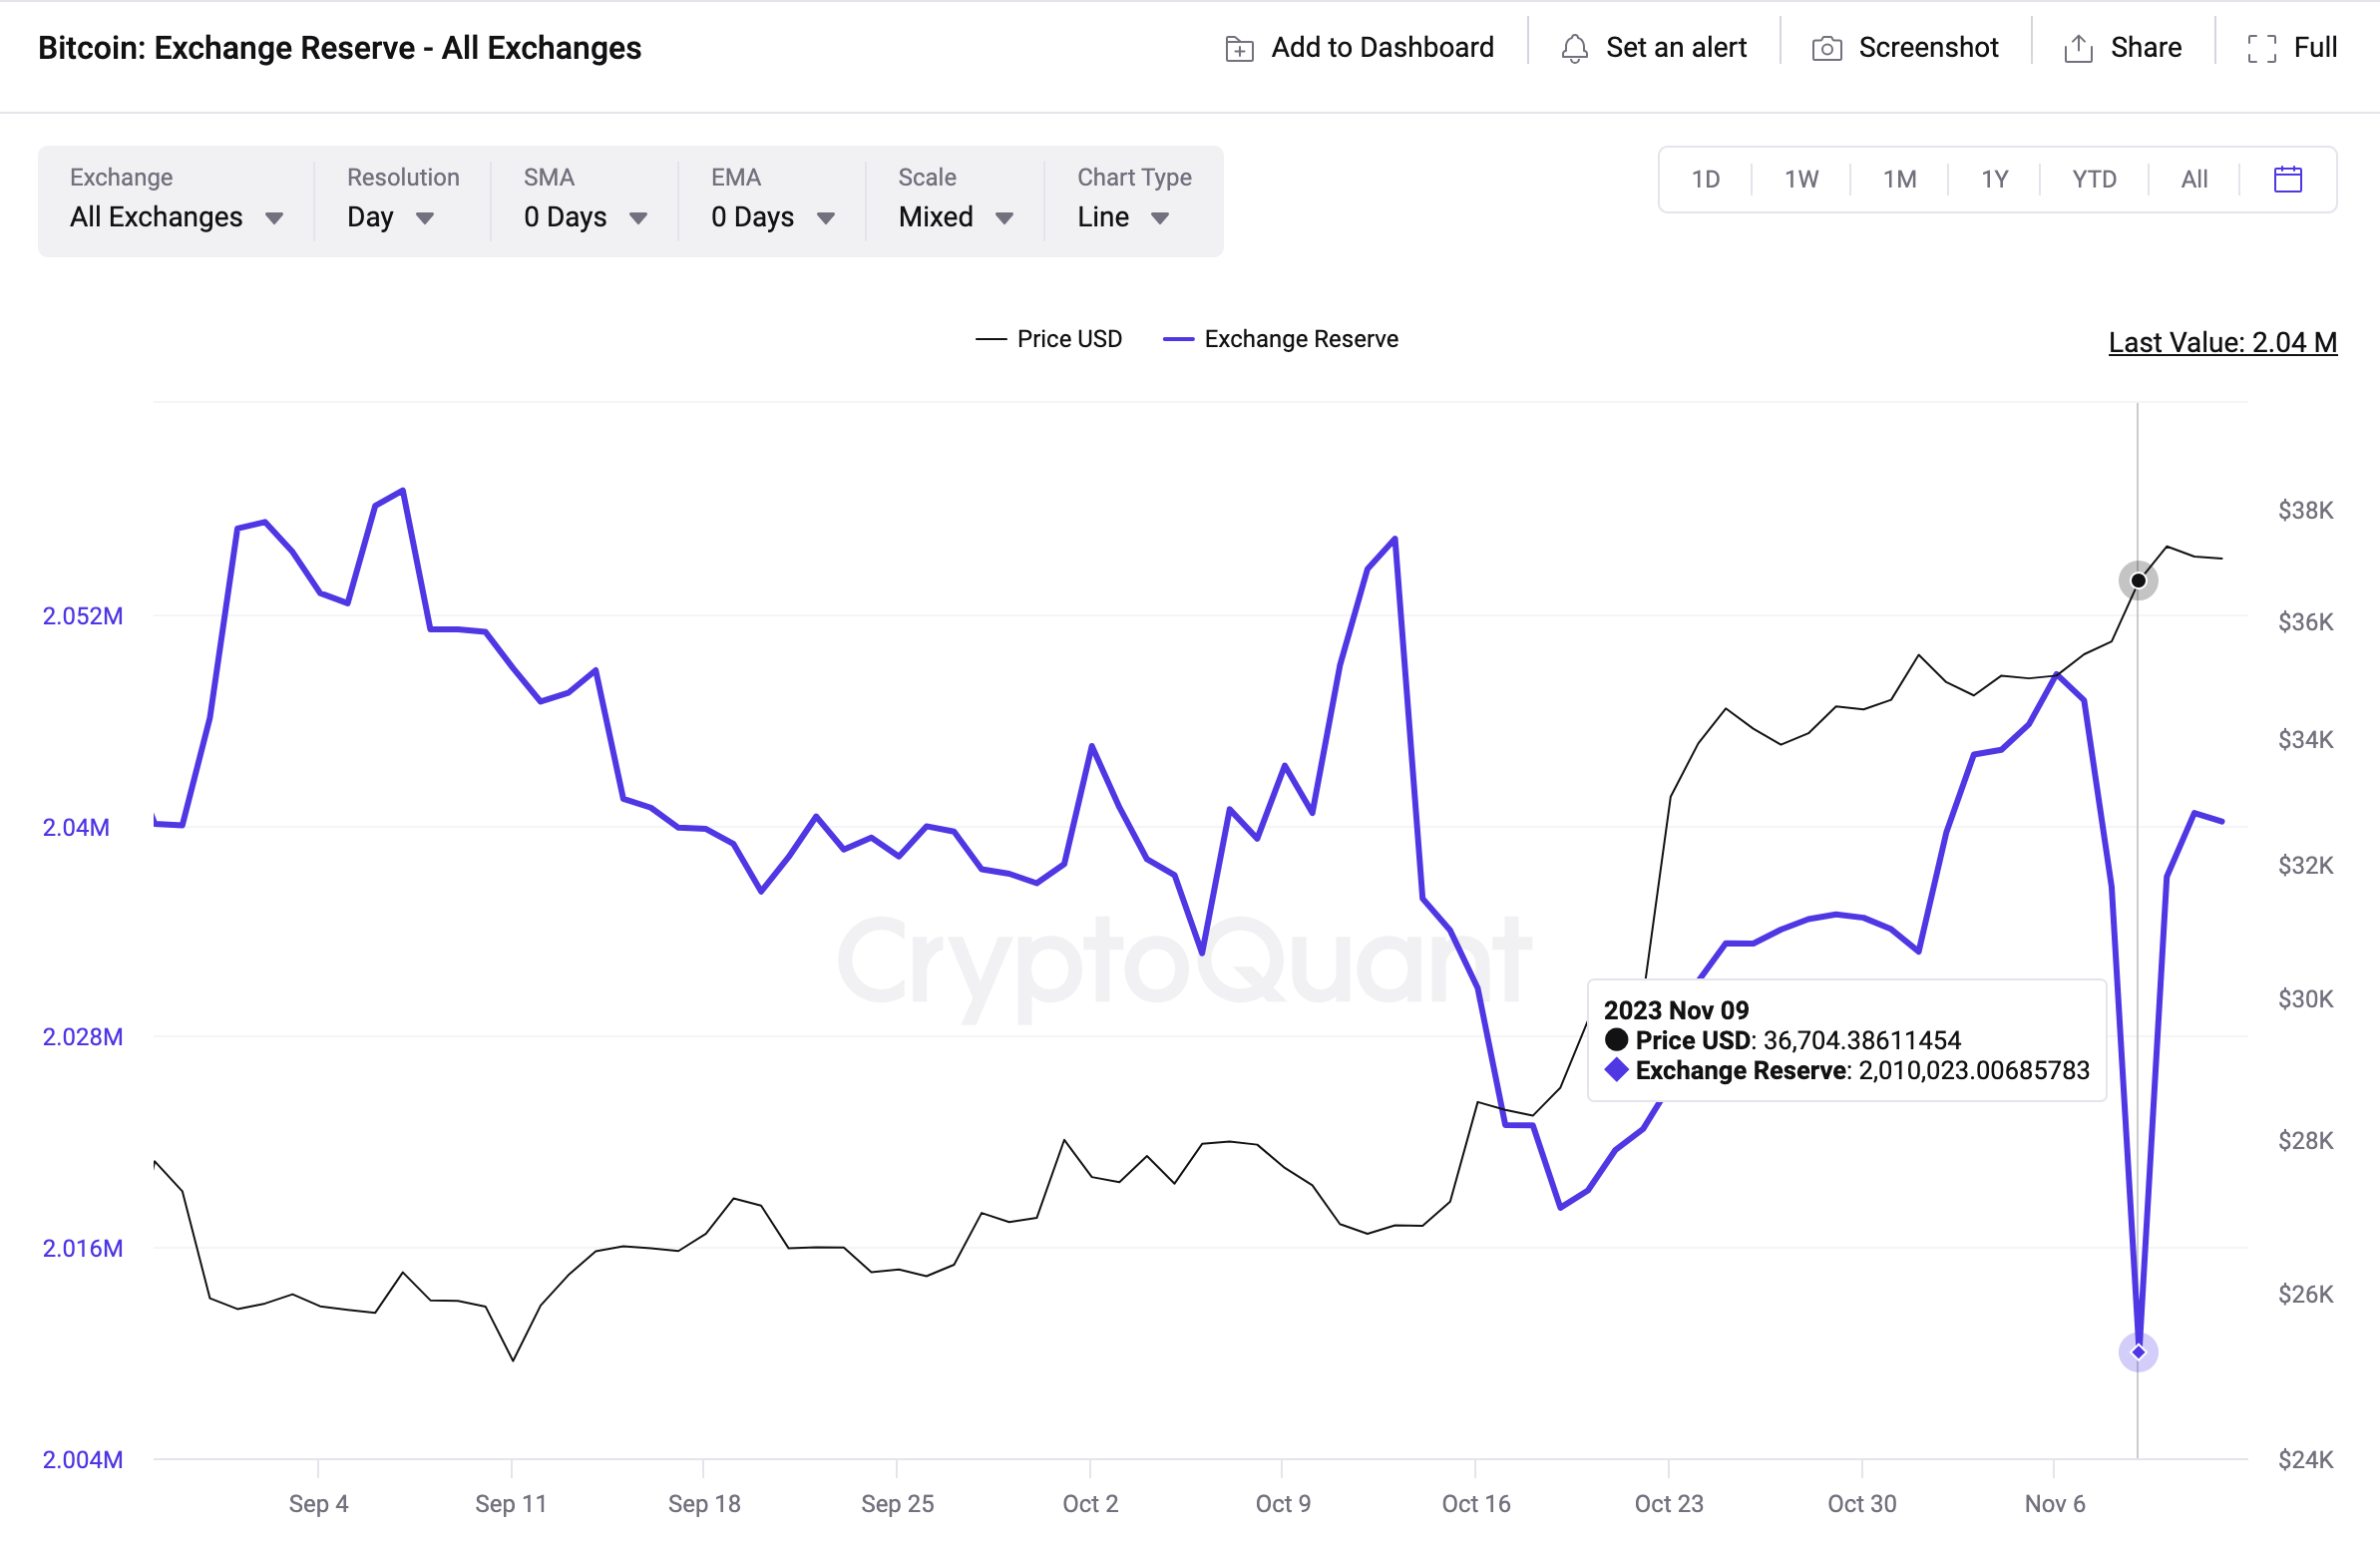Open the Resolution dropdown set to Day
The width and height of the screenshot is (2380, 1542).
[x=402, y=200]
